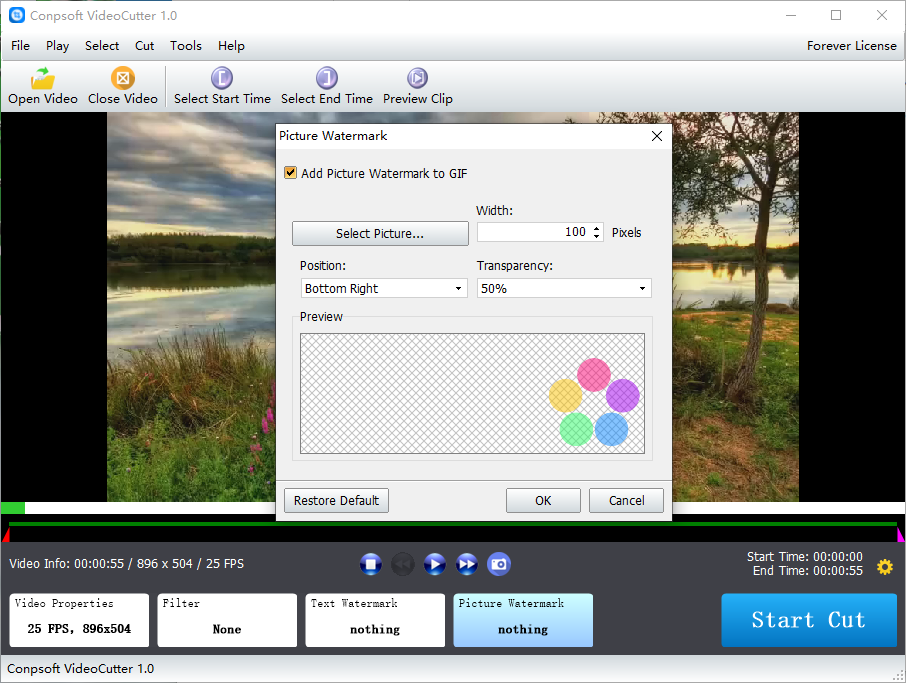The image size is (906, 683).
Task: Open the Text Watermark panel
Action: point(375,620)
